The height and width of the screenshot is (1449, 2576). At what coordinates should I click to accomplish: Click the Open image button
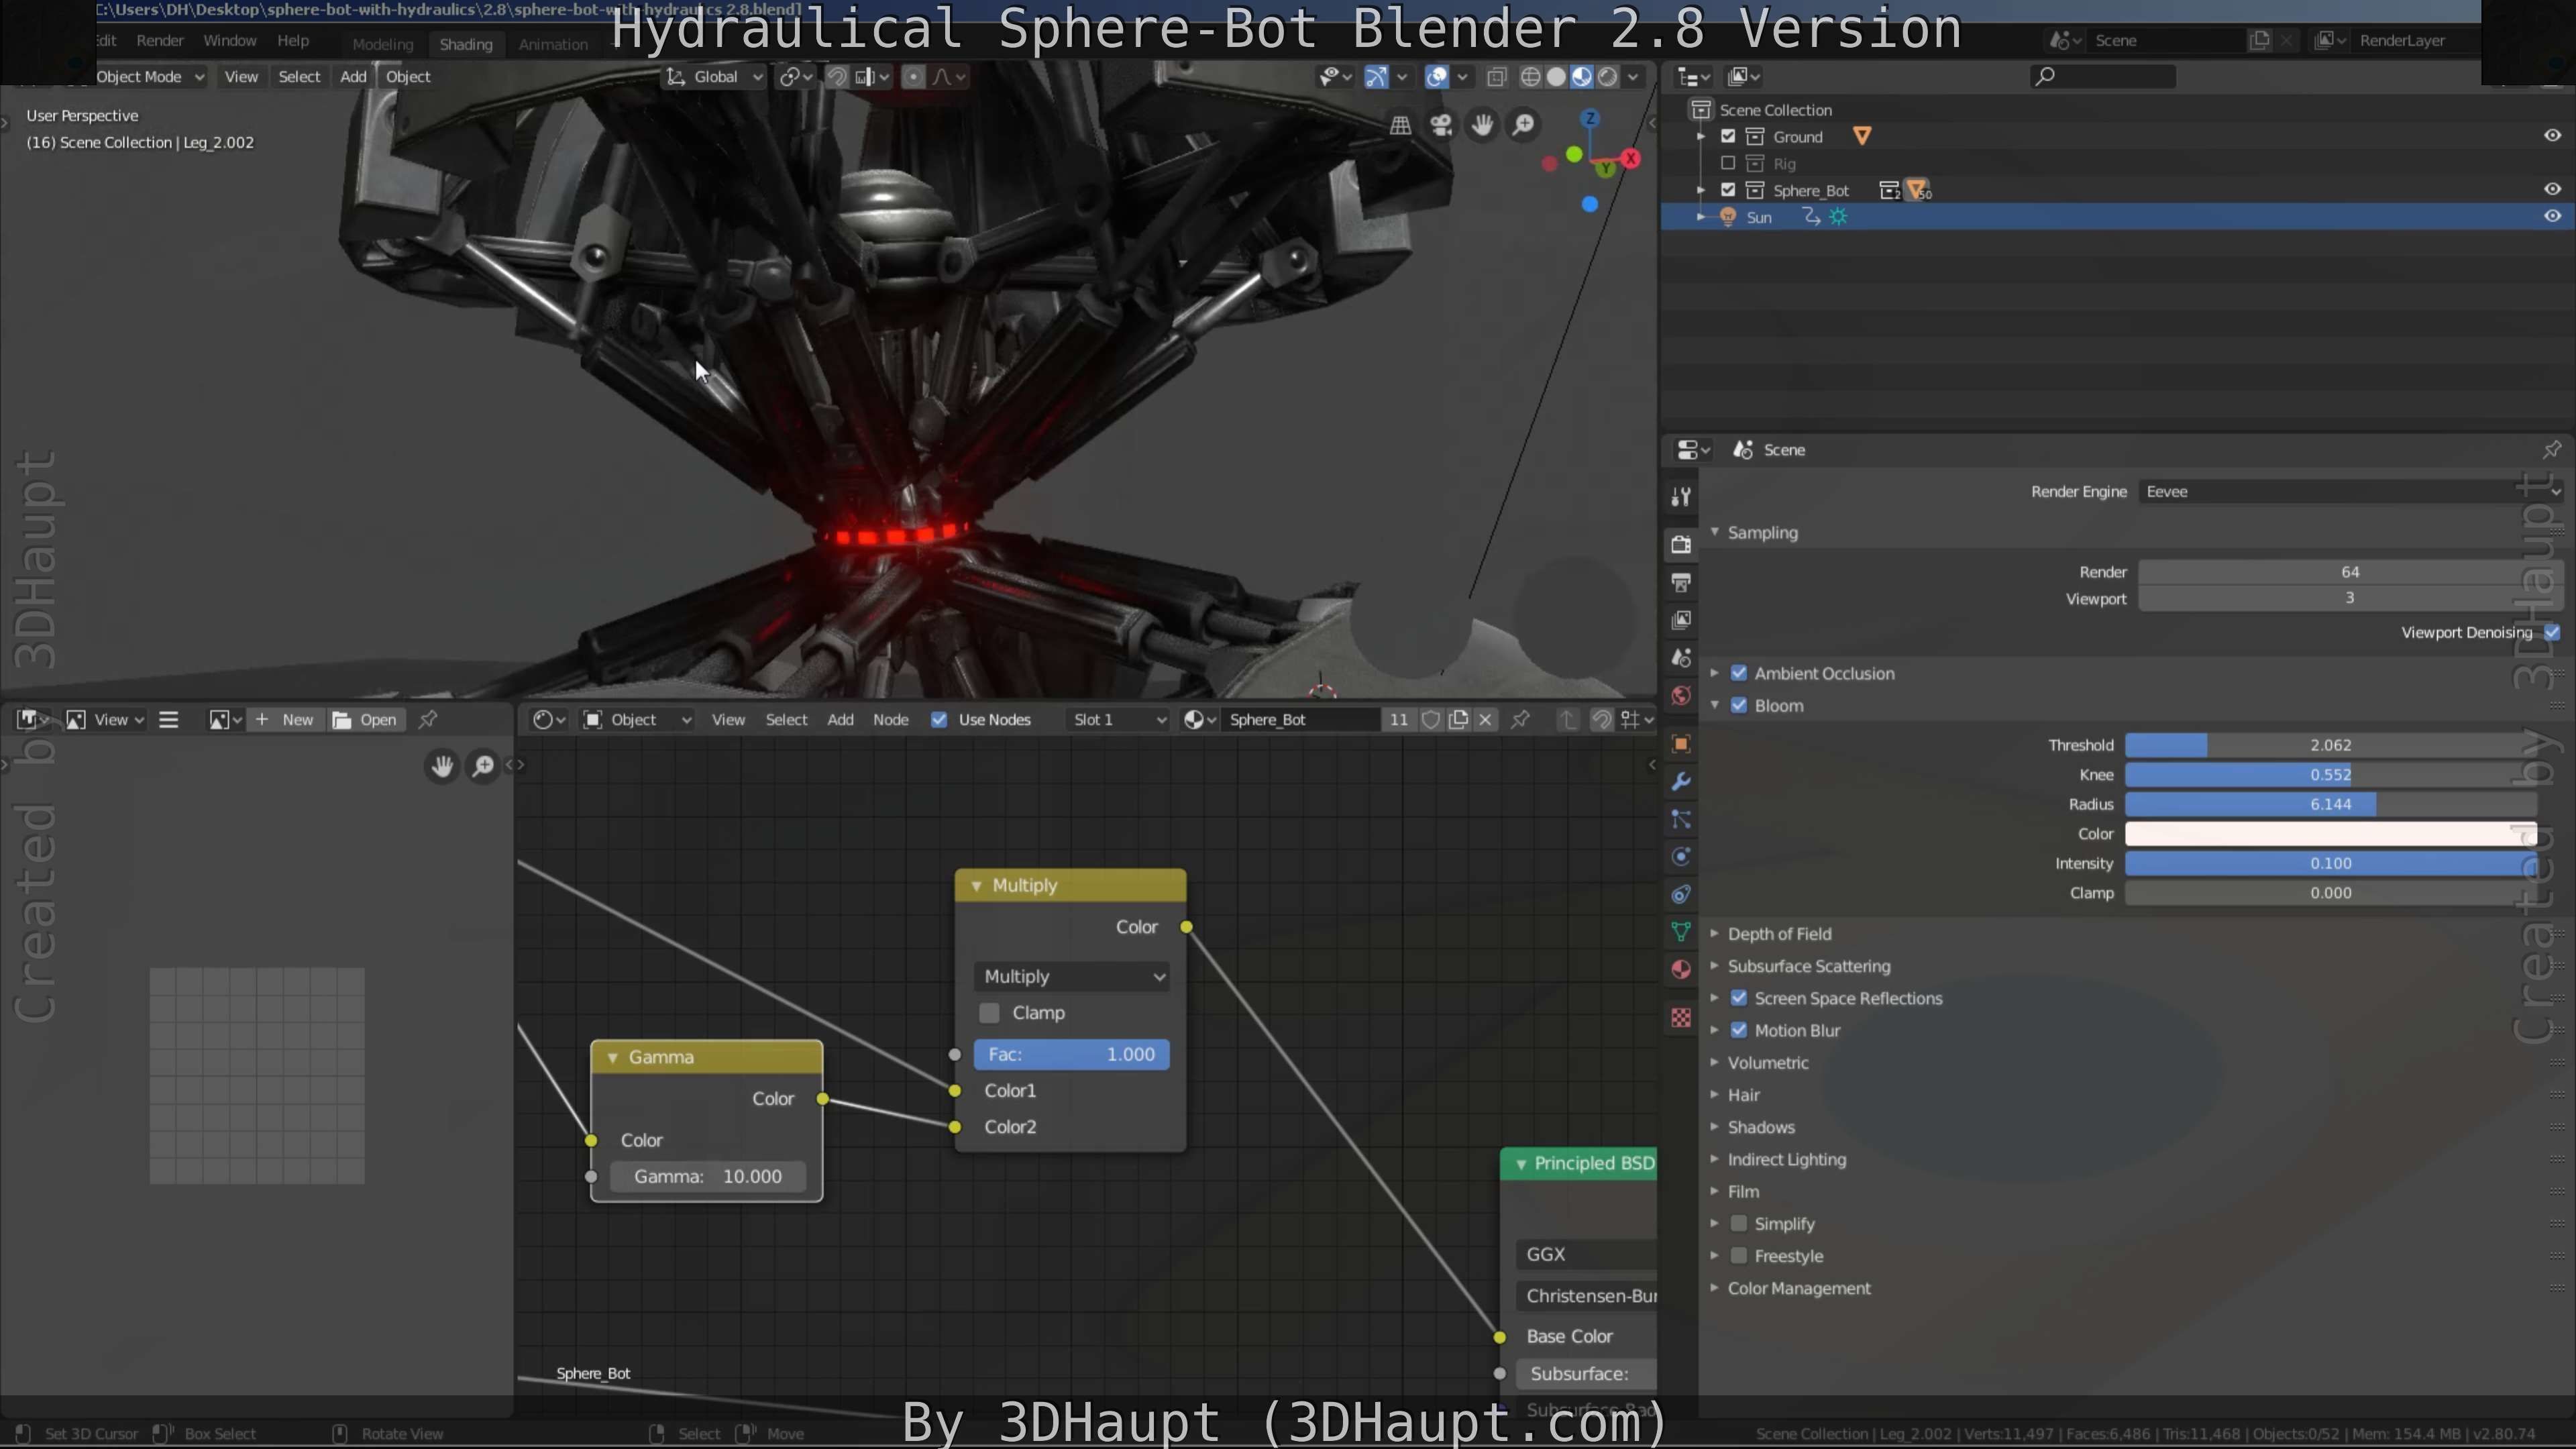tap(366, 719)
